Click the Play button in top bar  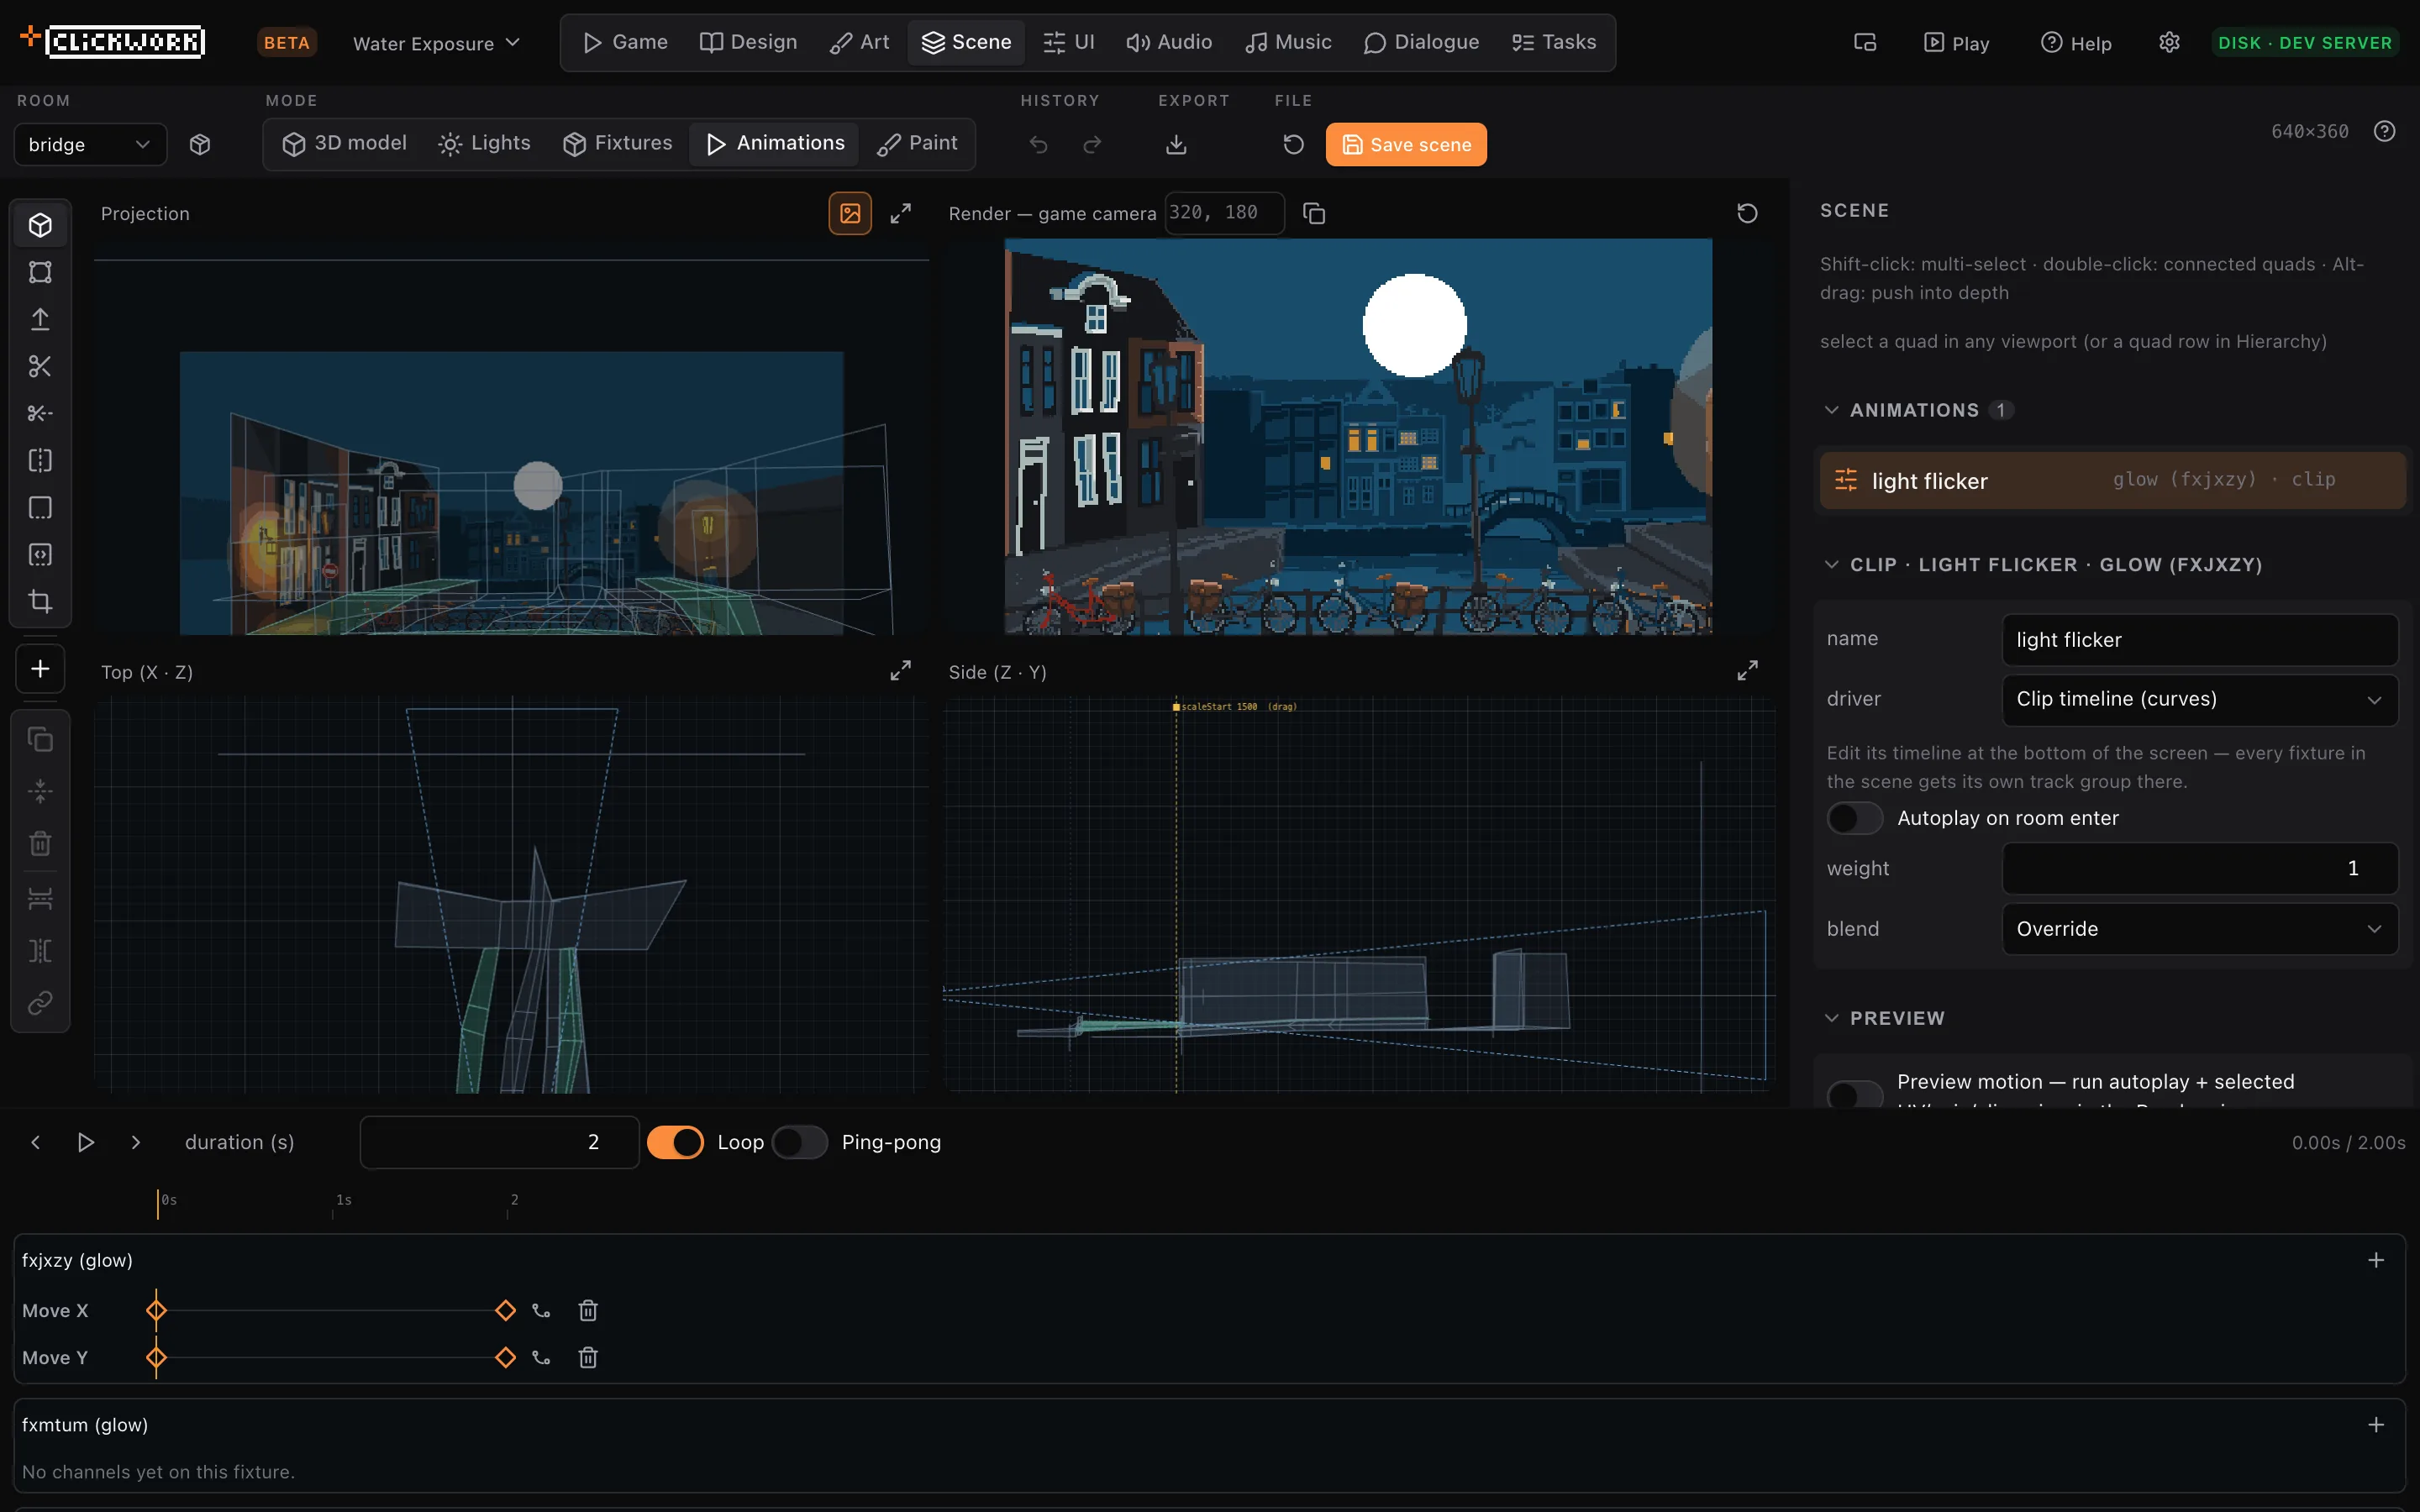click(x=1956, y=43)
